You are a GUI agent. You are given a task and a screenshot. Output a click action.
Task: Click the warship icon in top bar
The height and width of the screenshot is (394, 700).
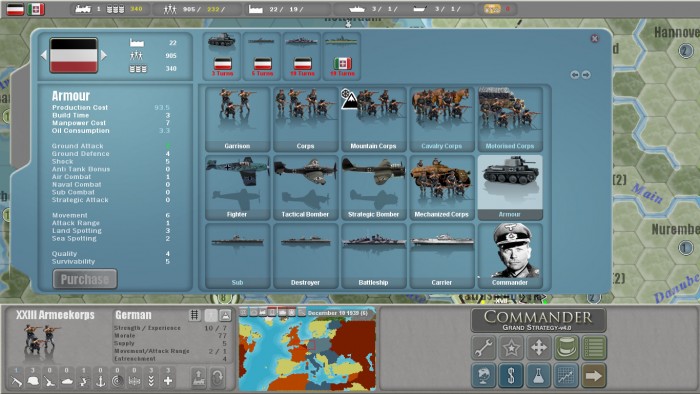(x=357, y=9)
